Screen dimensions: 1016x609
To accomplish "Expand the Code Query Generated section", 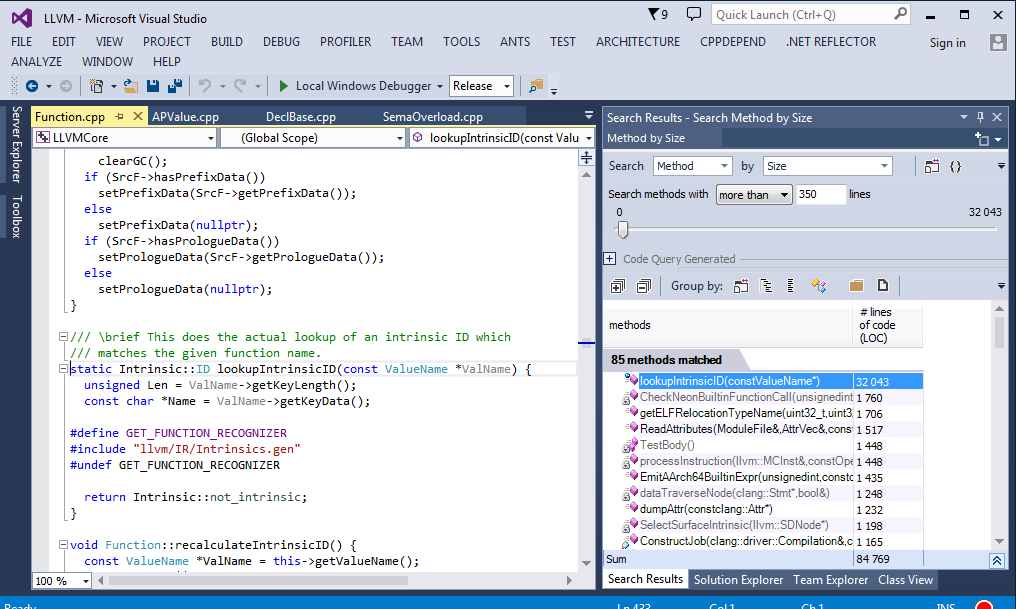I will (x=610, y=259).
